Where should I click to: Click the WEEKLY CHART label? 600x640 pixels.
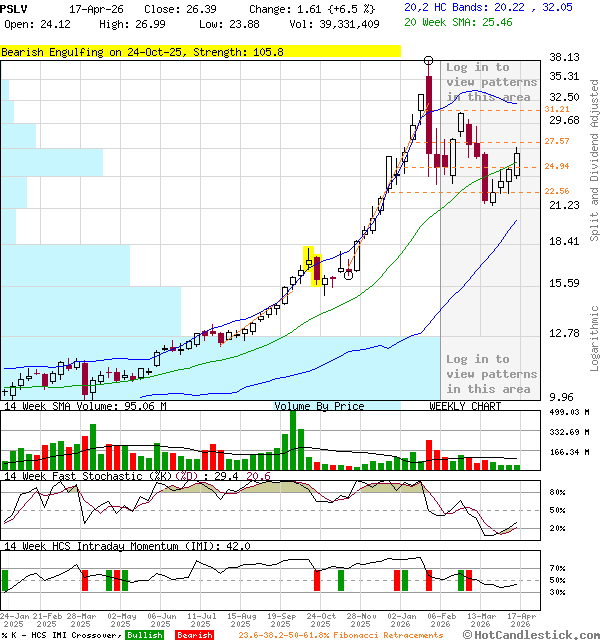(x=465, y=406)
